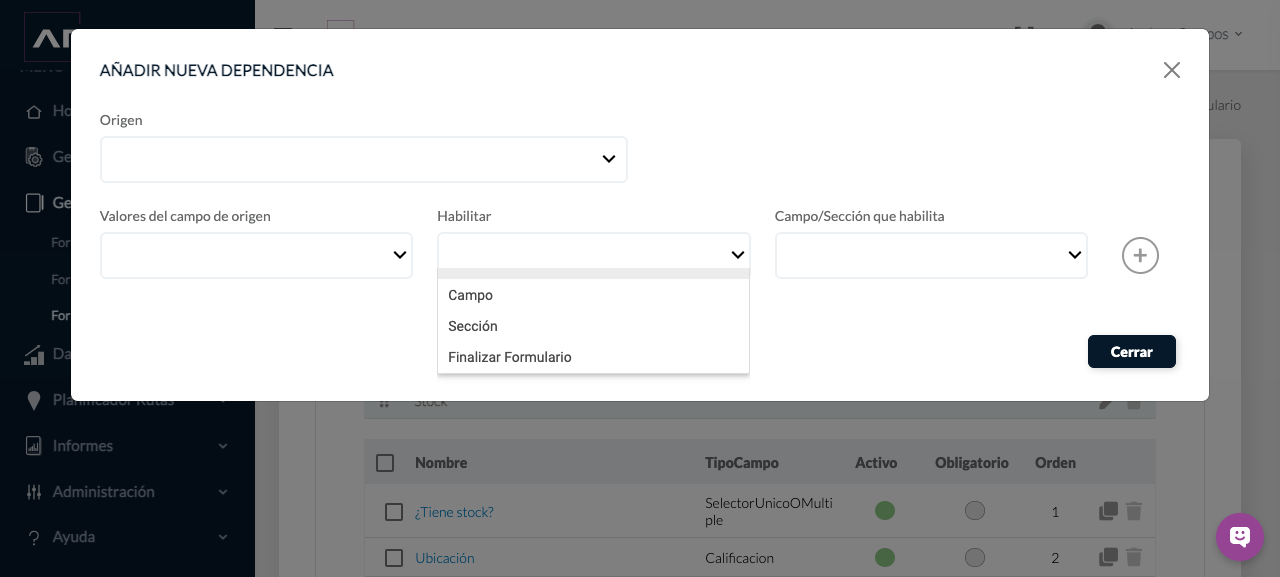Click the forms document icon in the sidebar
The height and width of the screenshot is (577, 1280).
point(34,203)
